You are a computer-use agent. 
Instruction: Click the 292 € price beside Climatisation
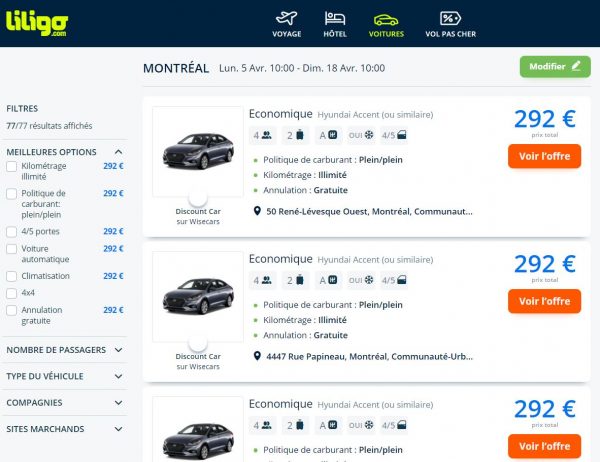(x=113, y=276)
